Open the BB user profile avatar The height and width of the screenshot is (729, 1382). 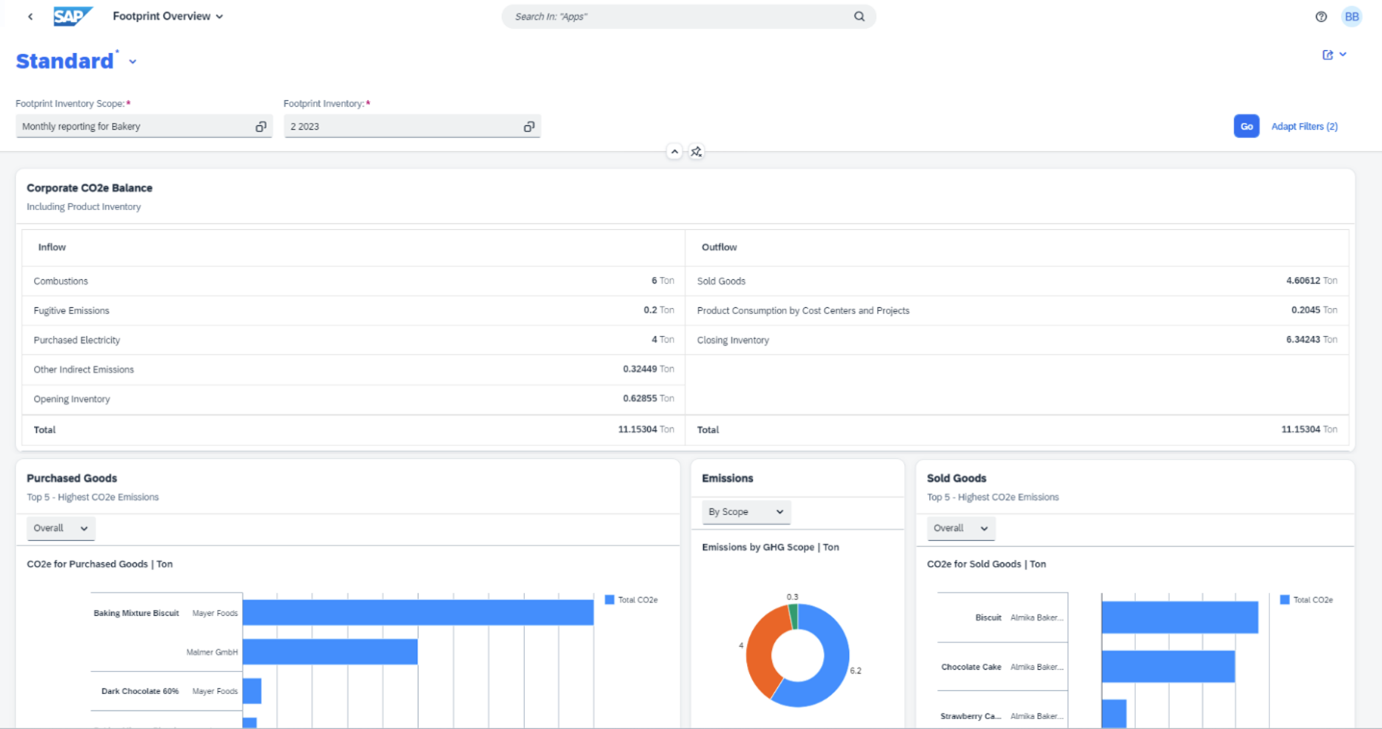(1352, 17)
